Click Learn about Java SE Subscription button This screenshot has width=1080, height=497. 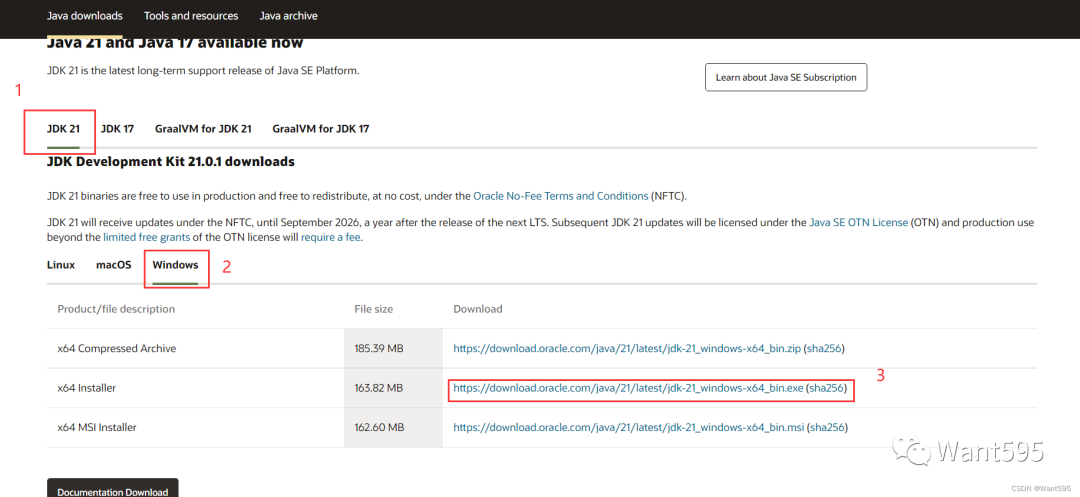point(786,77)
